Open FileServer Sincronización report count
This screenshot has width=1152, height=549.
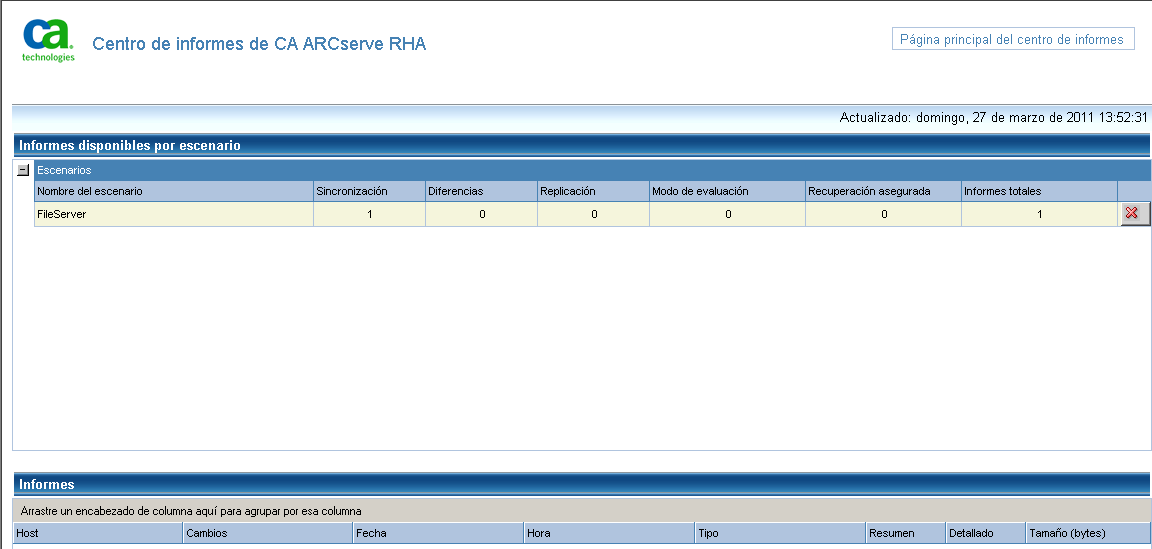370,214
